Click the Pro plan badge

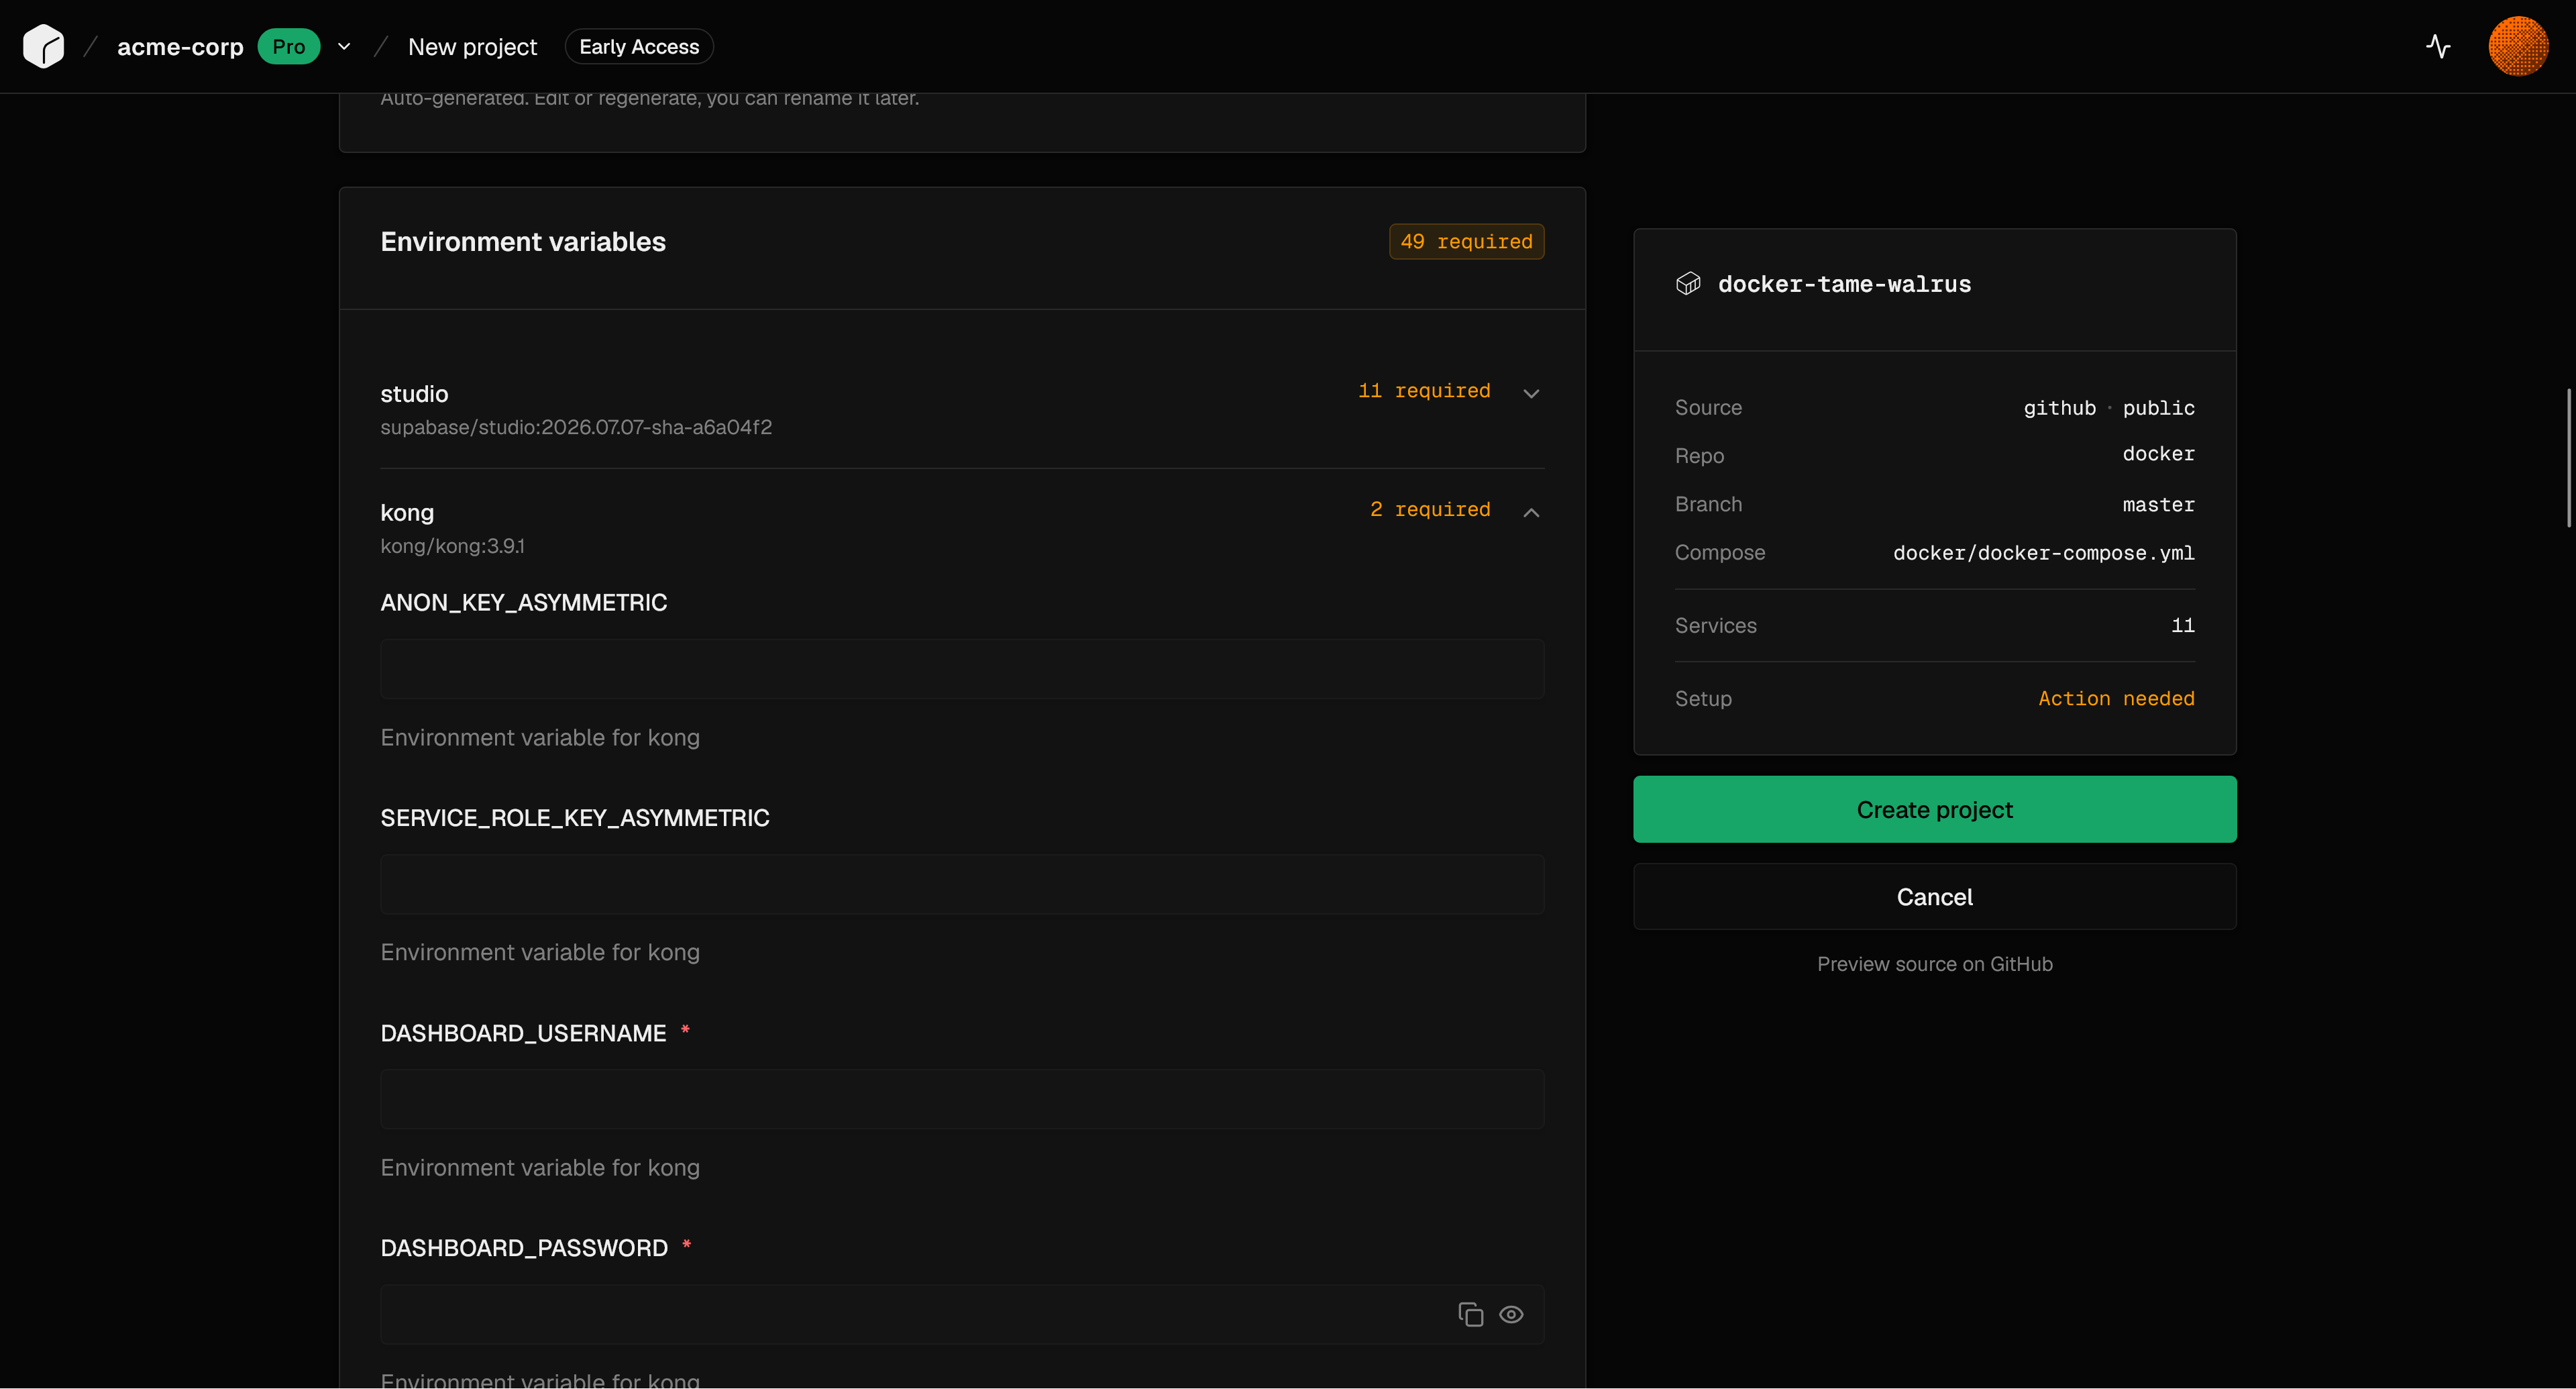[289, 46]
